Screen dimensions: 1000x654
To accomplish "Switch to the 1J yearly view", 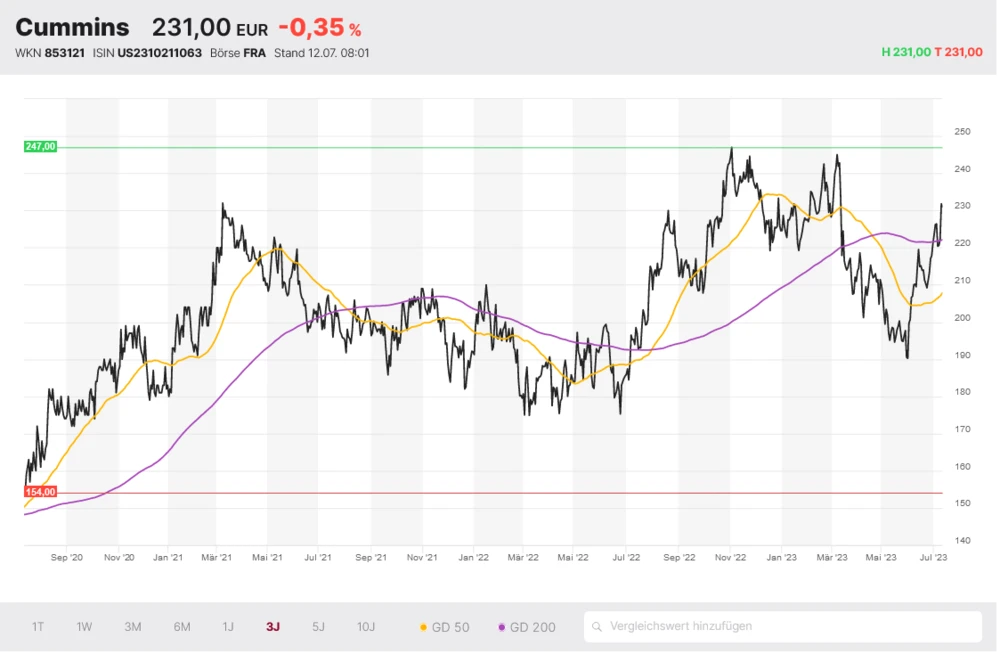I will pyautogui.click(x=228, y=627).
